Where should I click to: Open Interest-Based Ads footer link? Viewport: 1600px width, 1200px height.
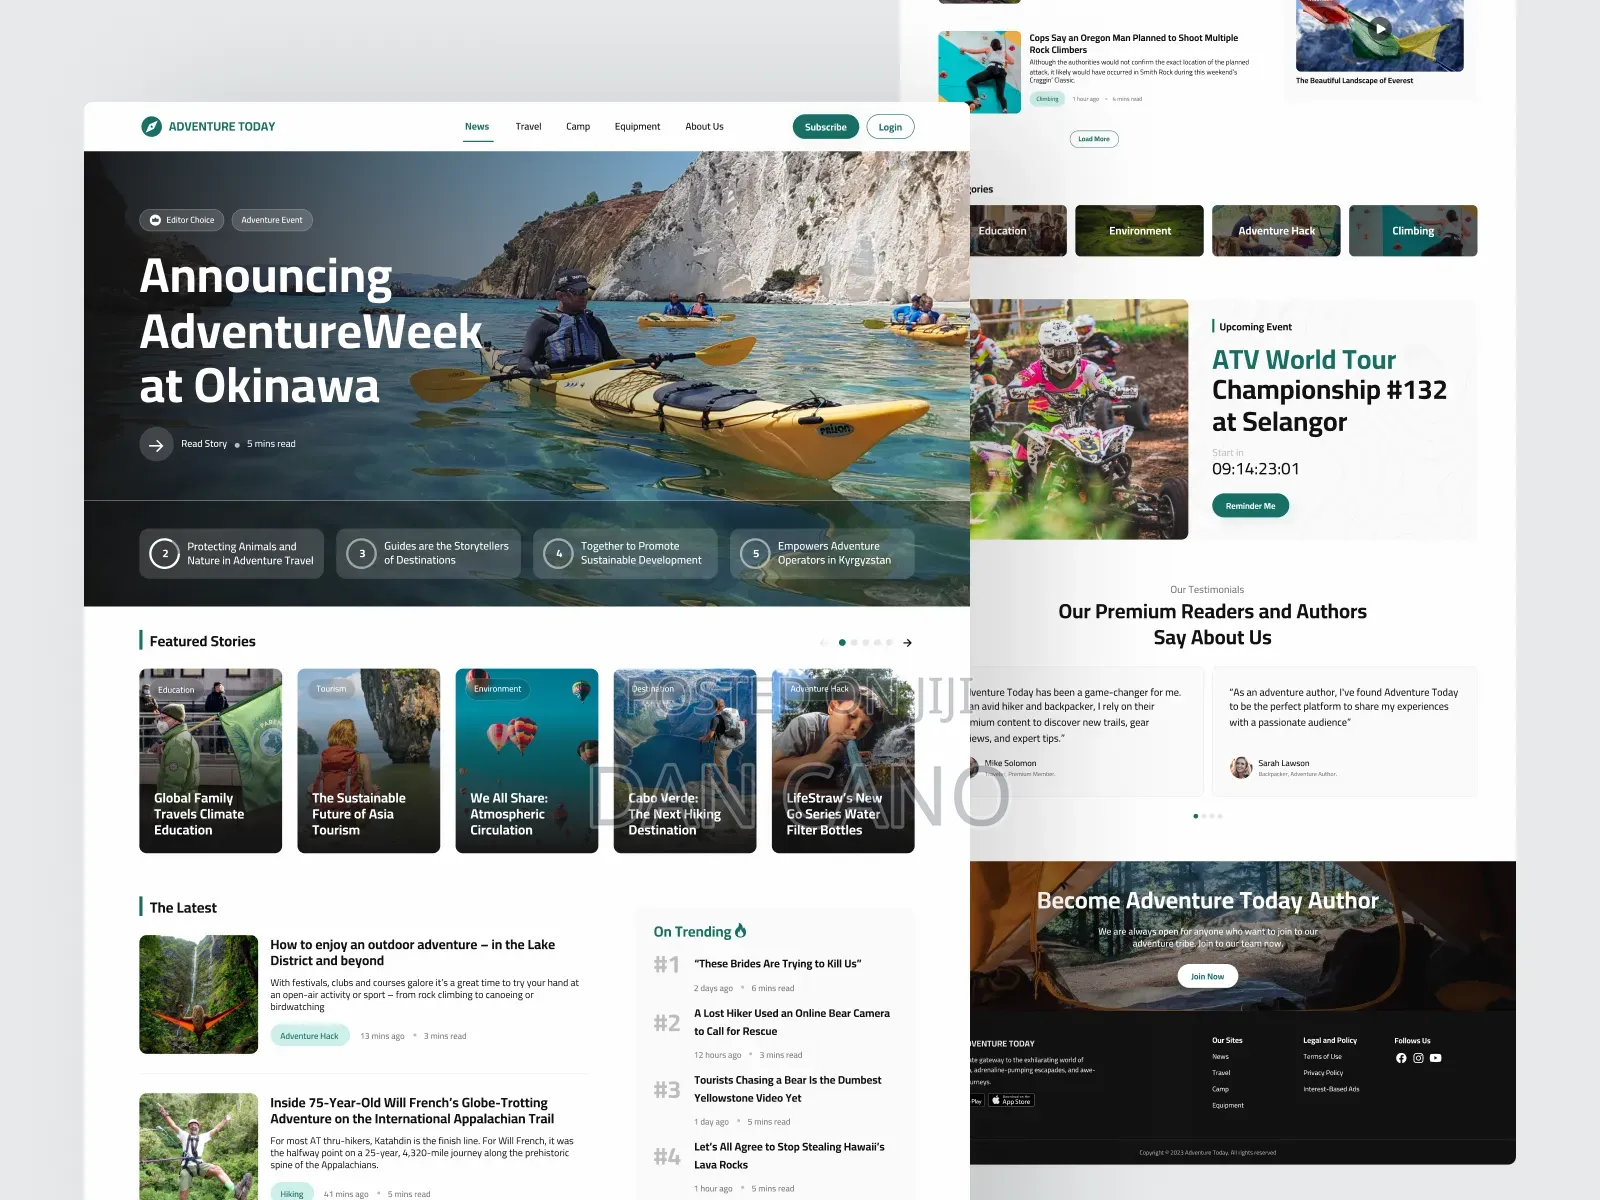pyautogui.click(x=1331, y=1089)
